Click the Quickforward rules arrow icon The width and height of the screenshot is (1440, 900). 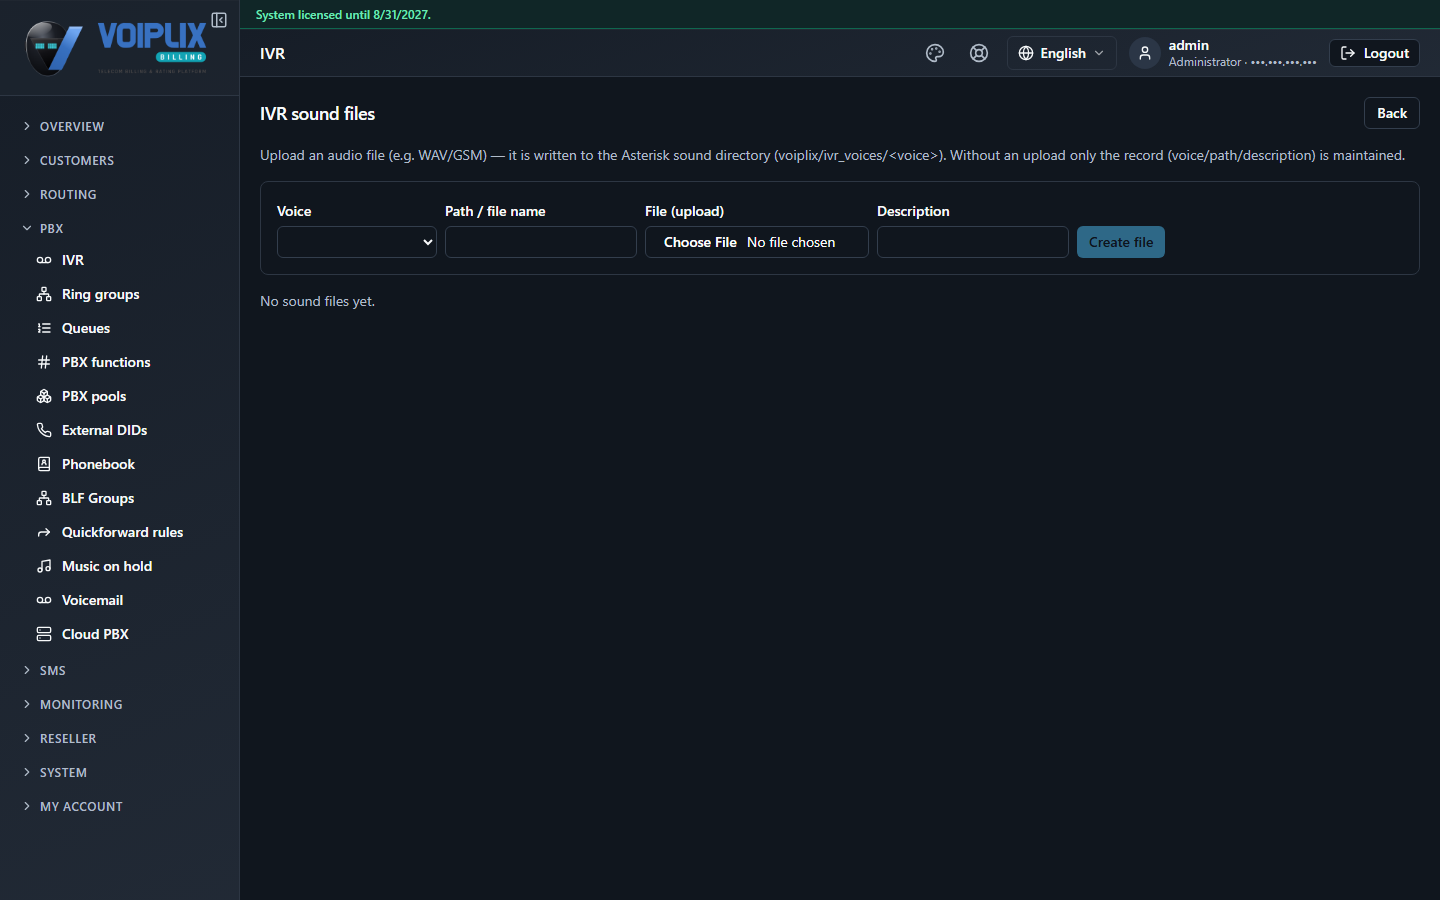coord(44,532)
